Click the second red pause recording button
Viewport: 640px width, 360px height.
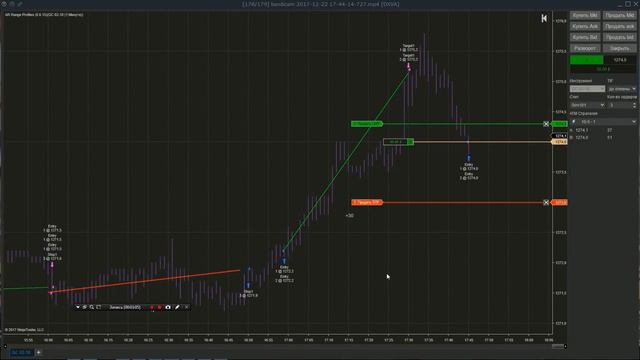point(159,307)
